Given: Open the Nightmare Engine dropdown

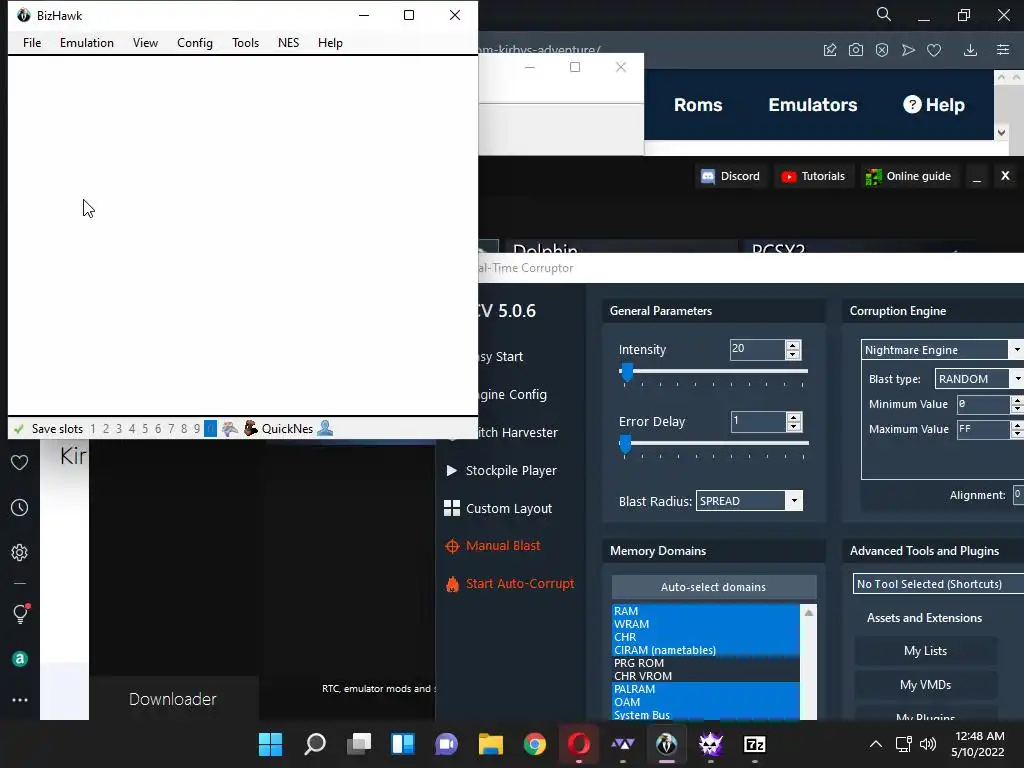Looking at the screenshot, I should point(942,350).
